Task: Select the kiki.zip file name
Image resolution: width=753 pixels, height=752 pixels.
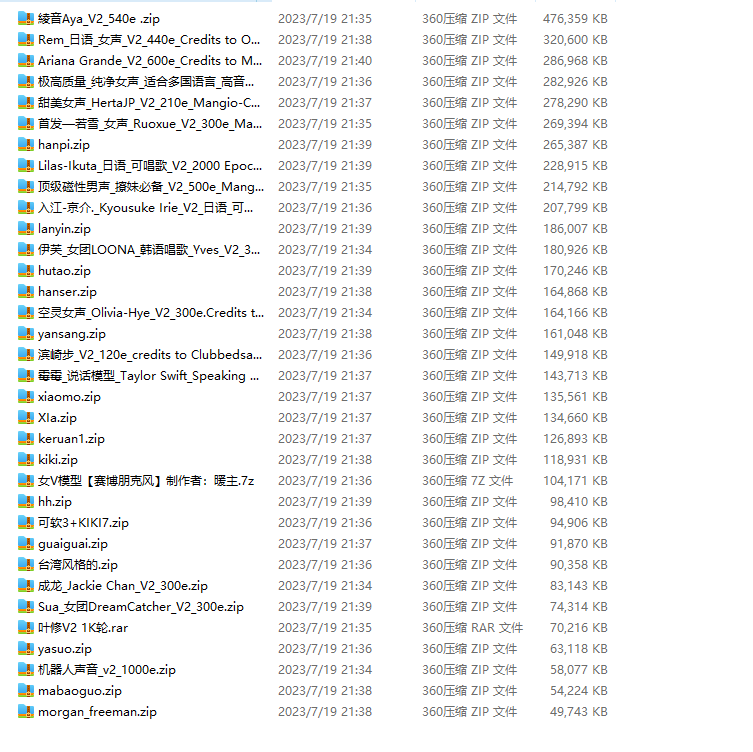Action: coord(58,460)
